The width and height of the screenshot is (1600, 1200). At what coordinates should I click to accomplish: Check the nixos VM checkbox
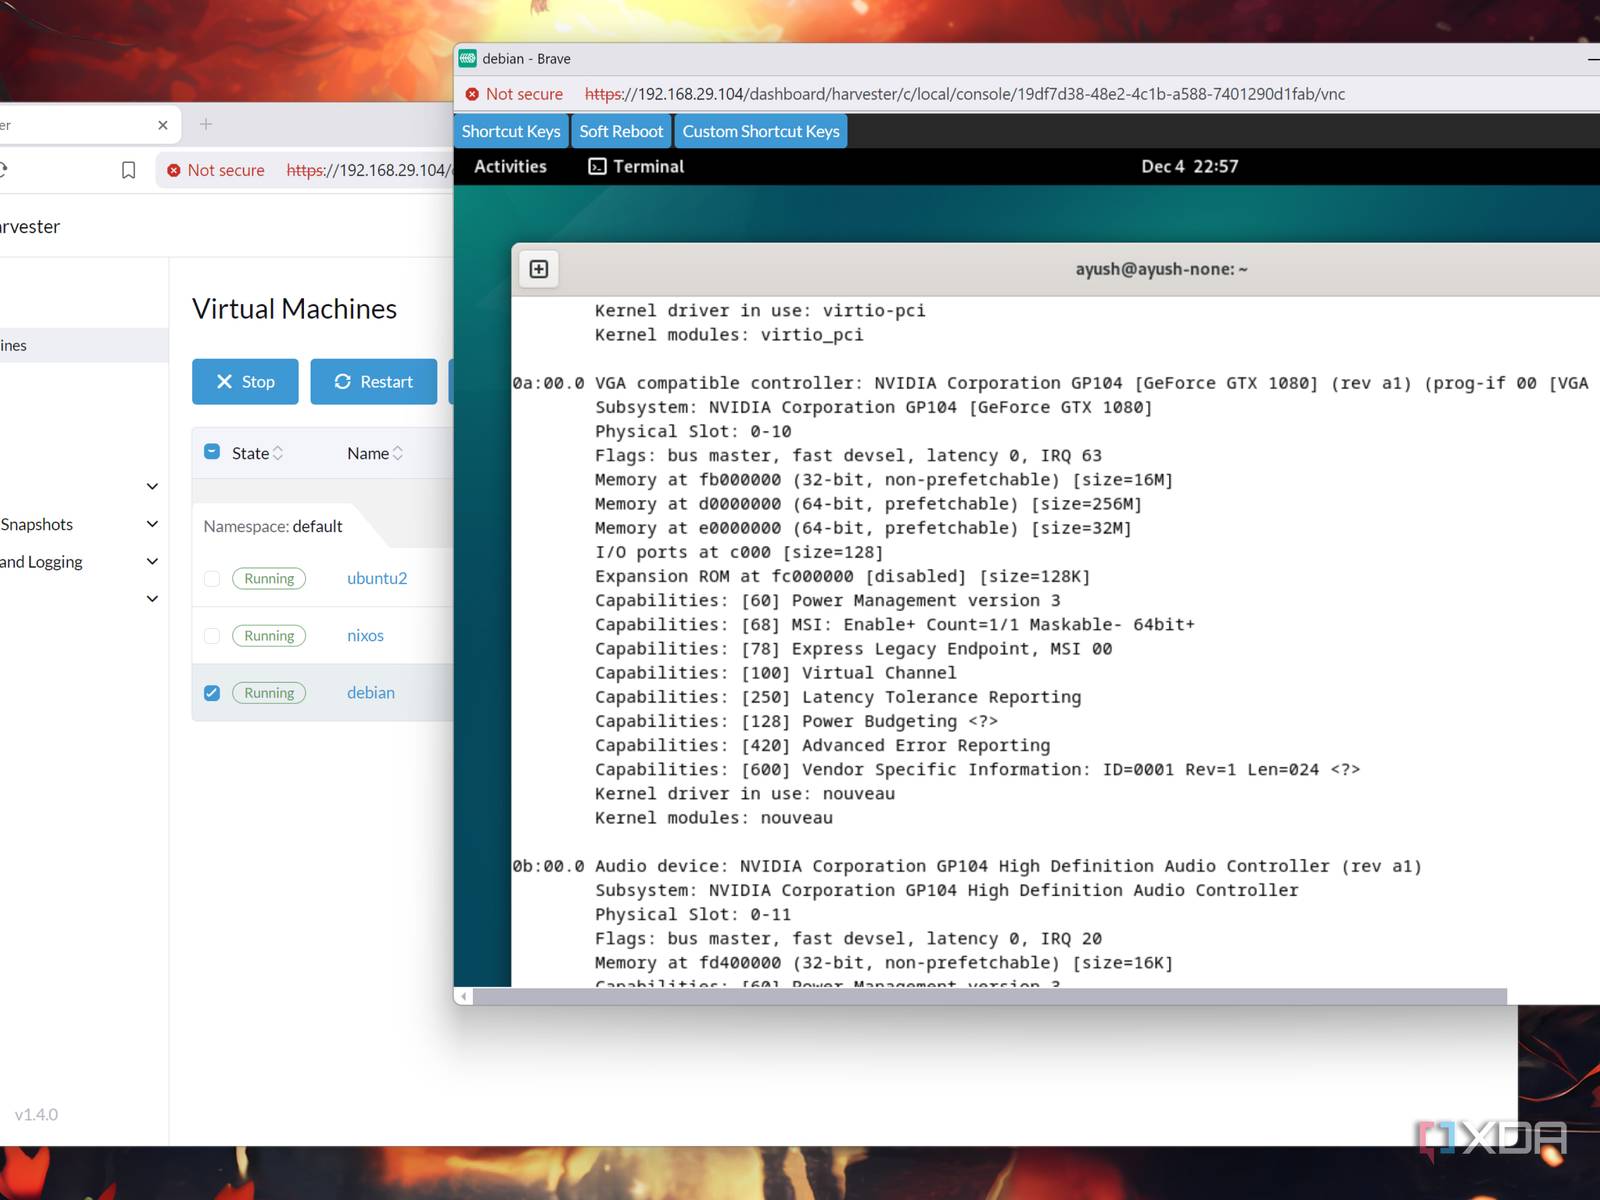click(x=212, y=636)
